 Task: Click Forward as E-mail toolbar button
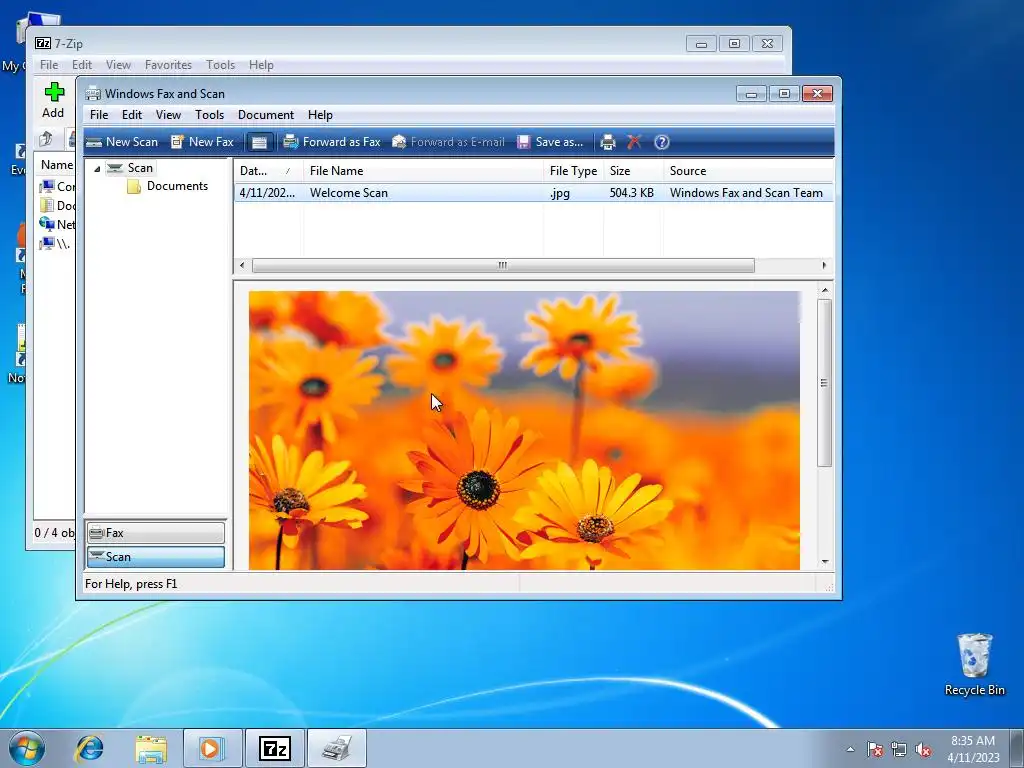pyautogui.click(x=448, y=142)
